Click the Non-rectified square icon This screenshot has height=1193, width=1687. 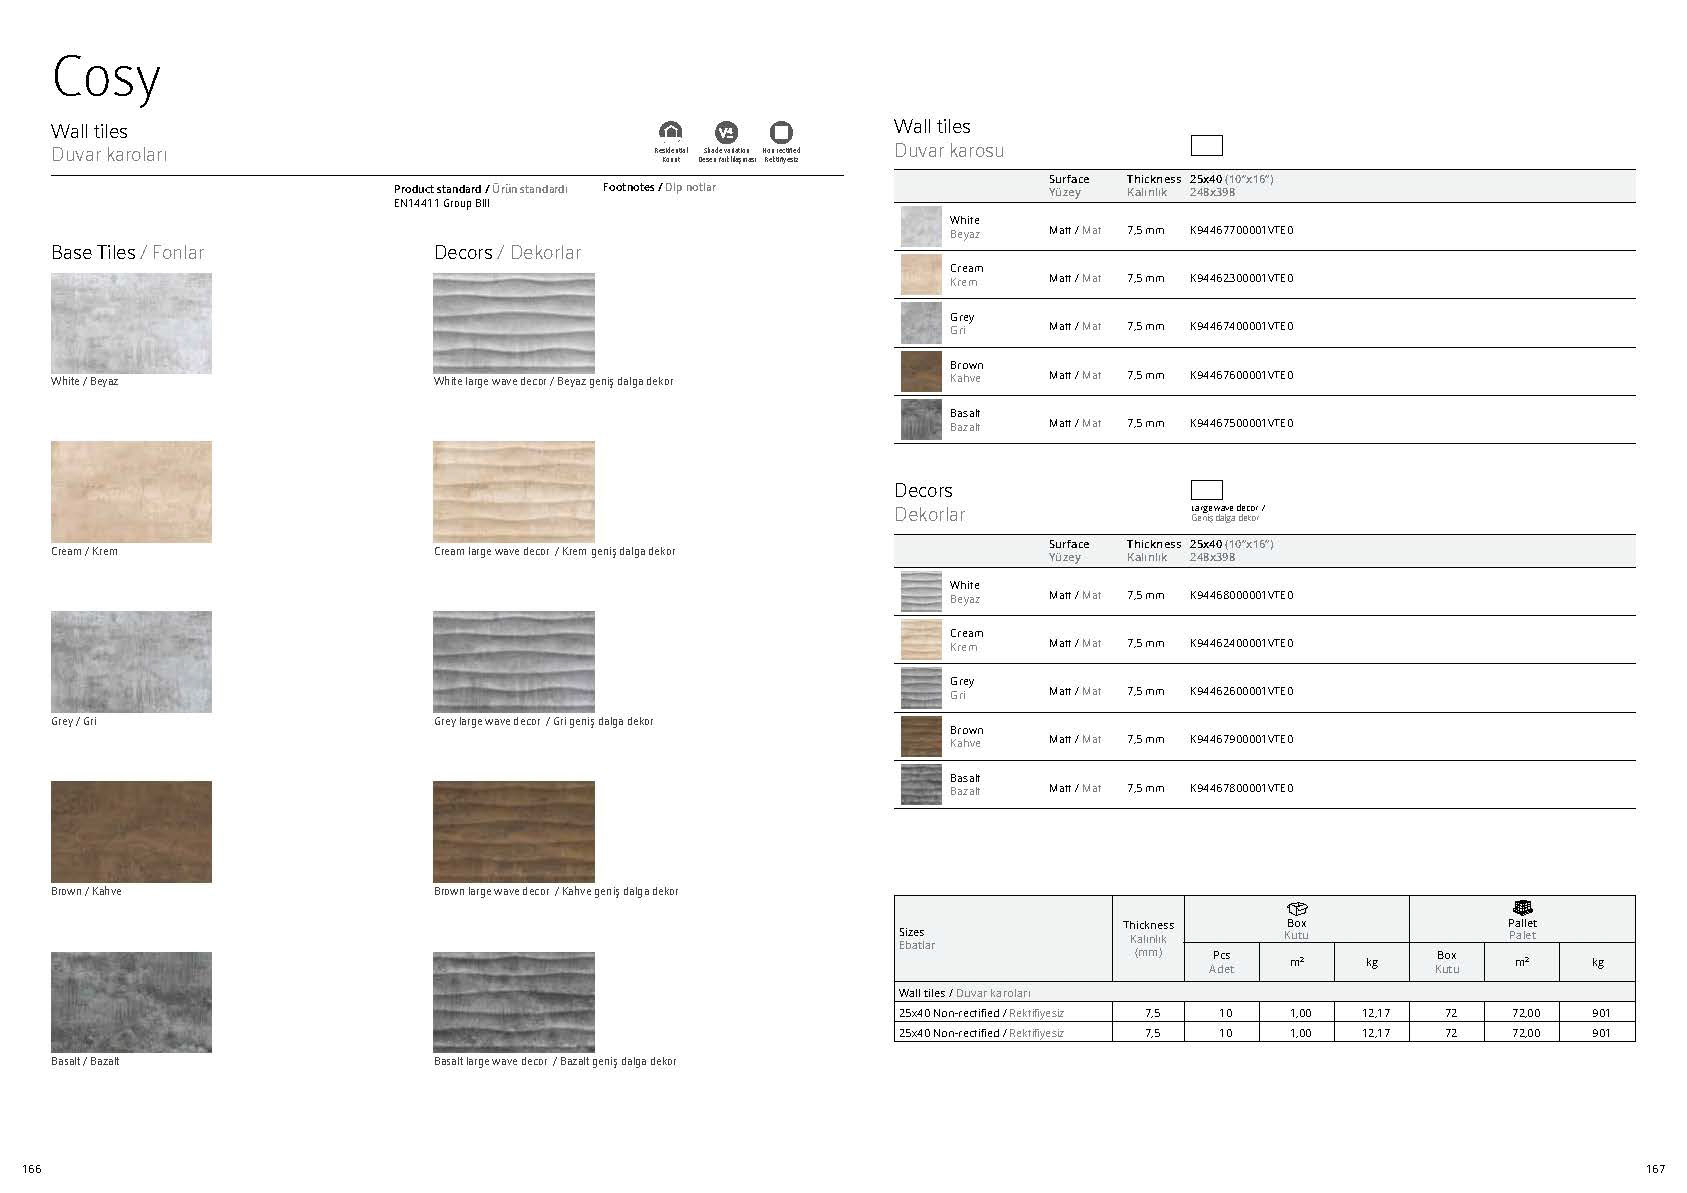(781, 132)
